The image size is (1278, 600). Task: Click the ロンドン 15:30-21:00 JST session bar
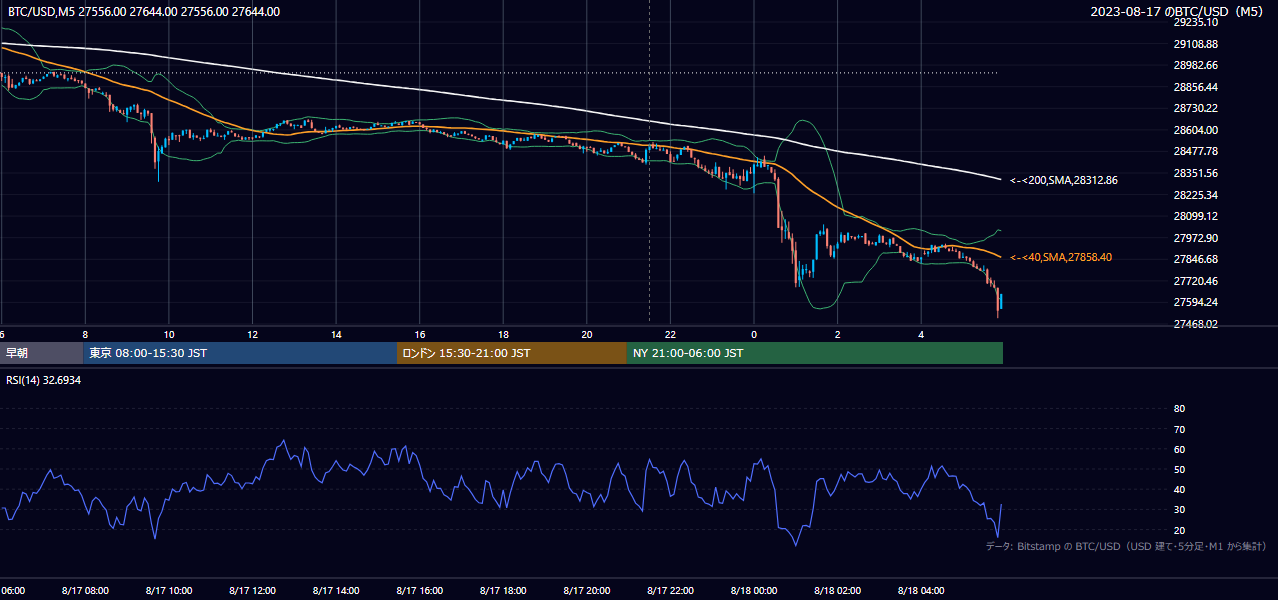[x=512, y=353]
